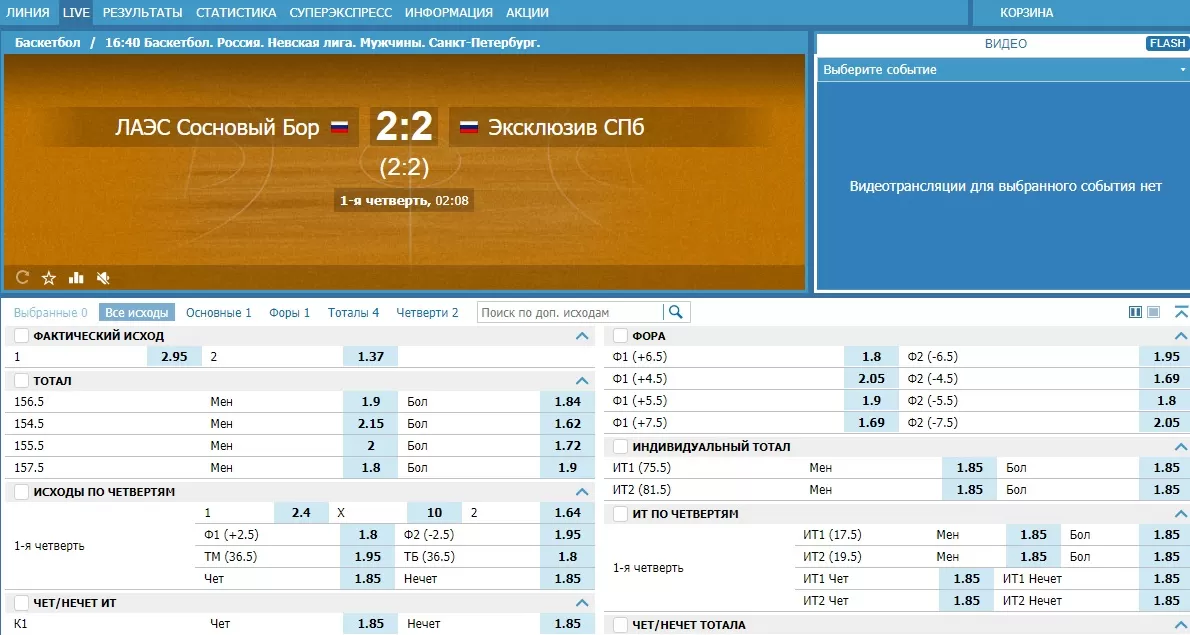
Task: Add the match to favorites via star icon
Action: pos(48,278)
